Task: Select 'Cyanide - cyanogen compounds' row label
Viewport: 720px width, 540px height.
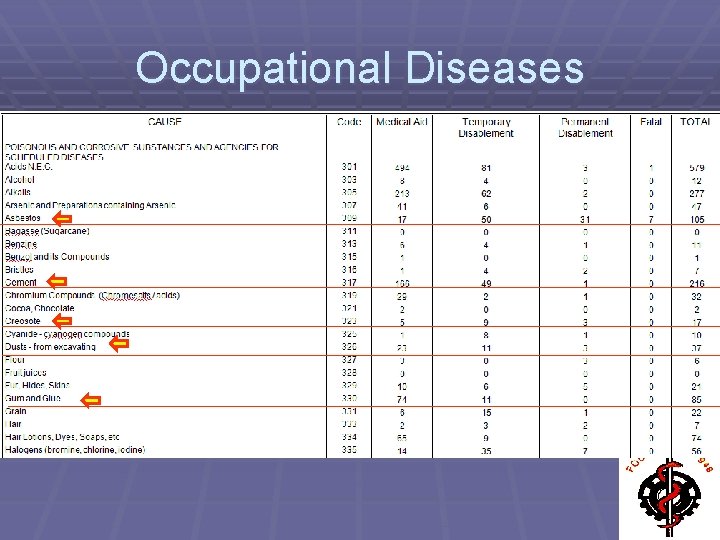Action: (67, 334)
